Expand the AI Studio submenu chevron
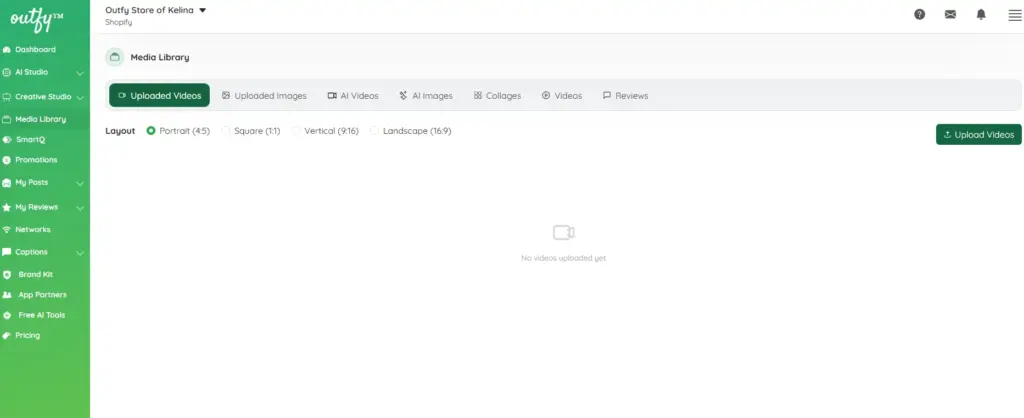This screenshot has height=418, width=1024. point(80,73)
